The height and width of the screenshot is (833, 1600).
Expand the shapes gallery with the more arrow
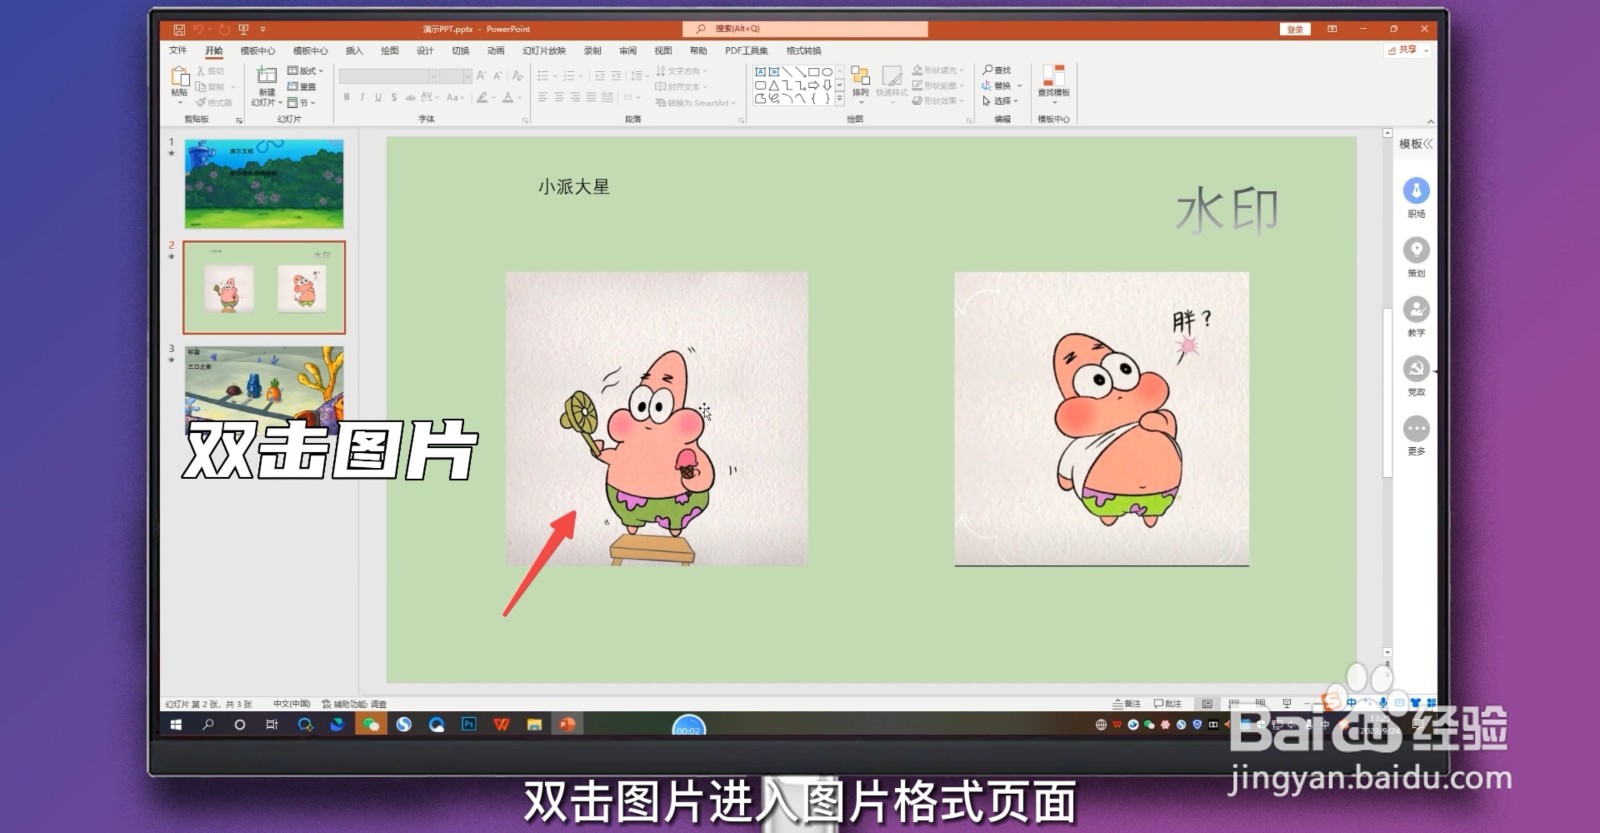coord(840,100)
